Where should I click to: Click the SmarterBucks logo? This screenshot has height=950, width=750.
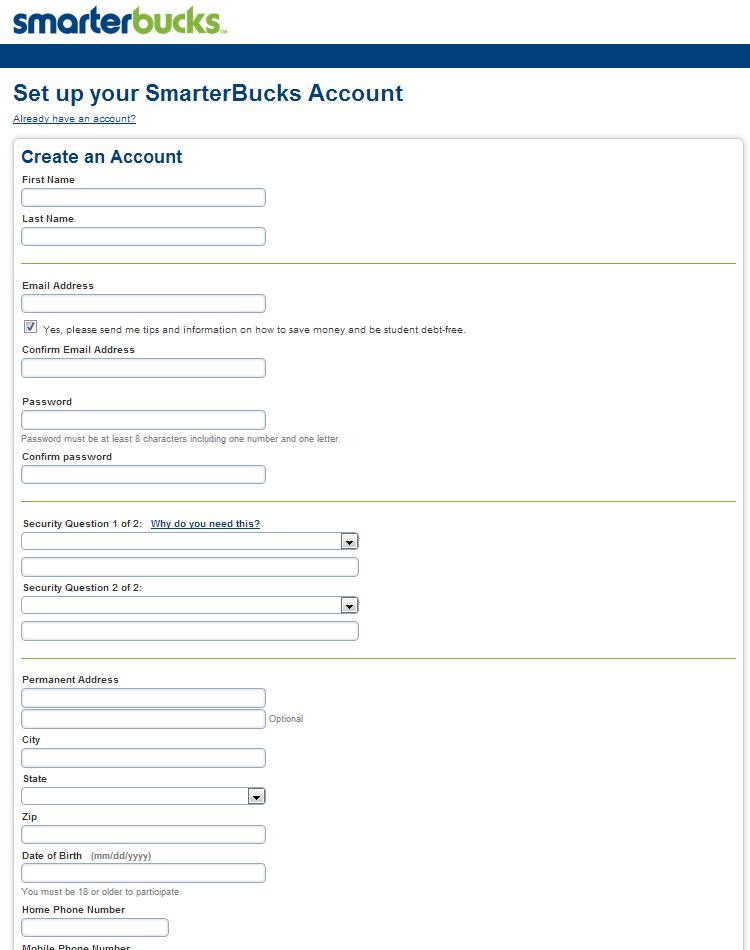(119, 21)
